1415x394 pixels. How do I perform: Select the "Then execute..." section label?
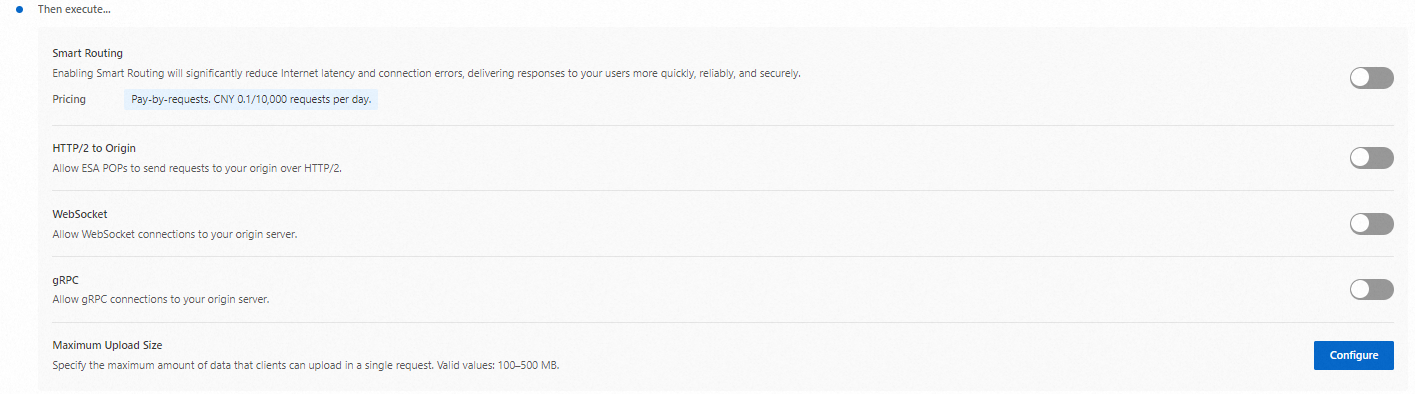74,9
